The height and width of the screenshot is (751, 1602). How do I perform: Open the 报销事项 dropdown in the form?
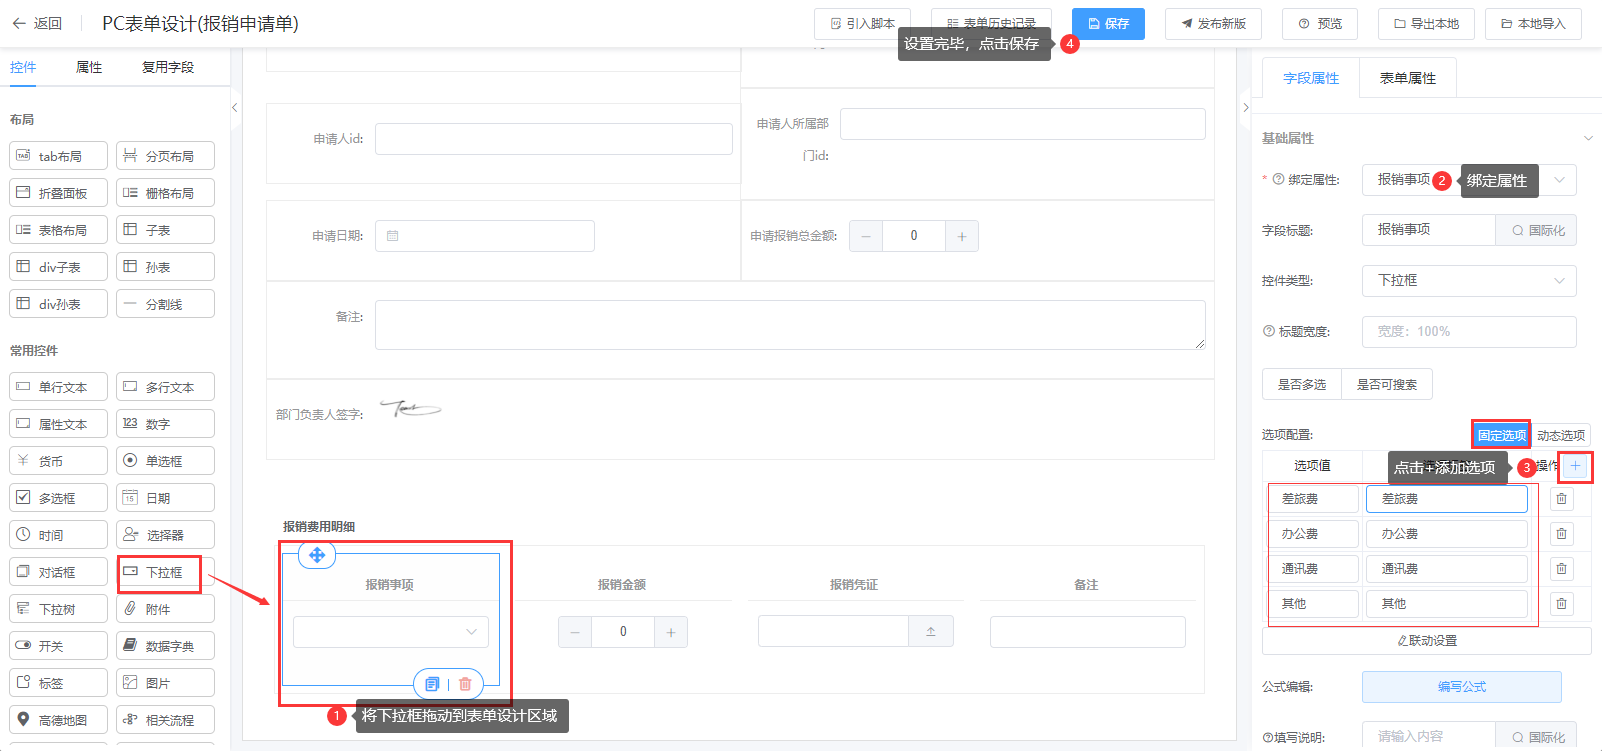tap(391, 632)
